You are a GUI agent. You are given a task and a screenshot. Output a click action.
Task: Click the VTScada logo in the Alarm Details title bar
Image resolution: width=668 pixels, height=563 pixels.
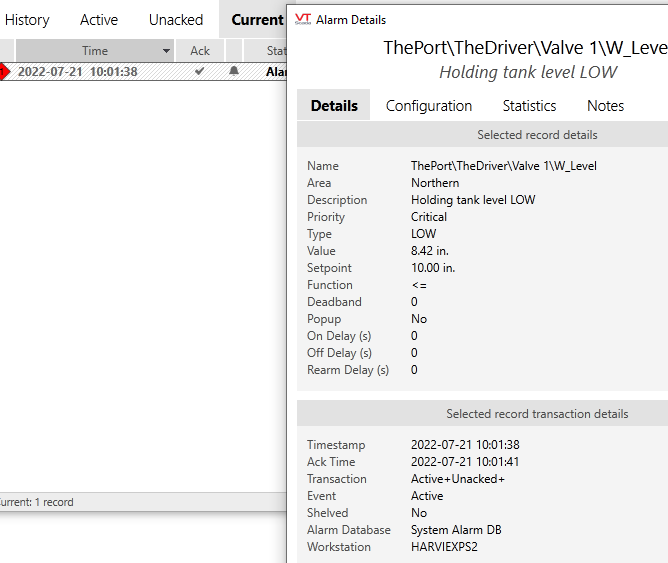[x=304, y=19]
